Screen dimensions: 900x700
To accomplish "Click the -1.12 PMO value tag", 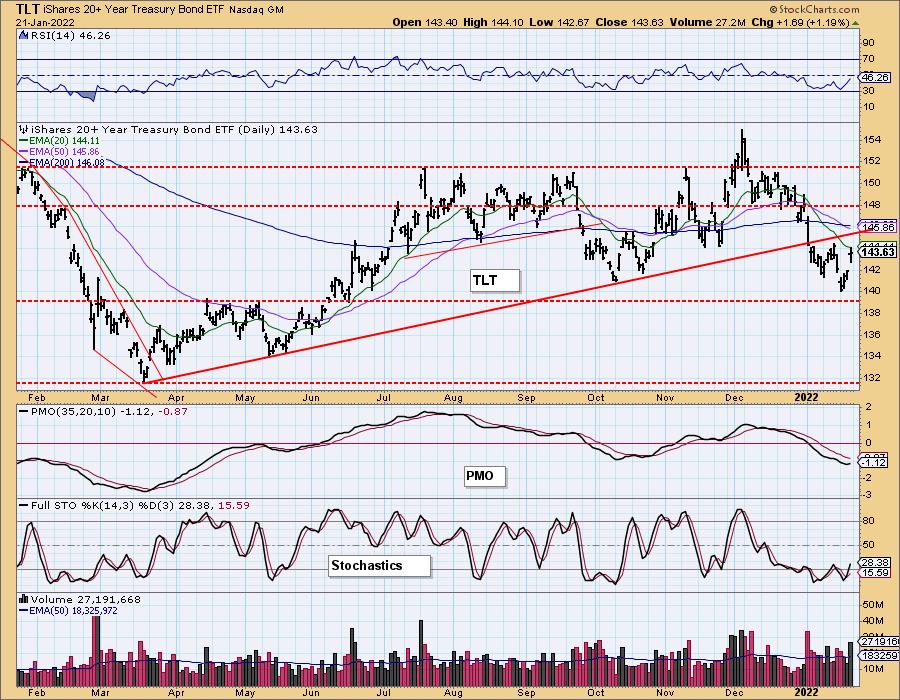I will point(875,463).
